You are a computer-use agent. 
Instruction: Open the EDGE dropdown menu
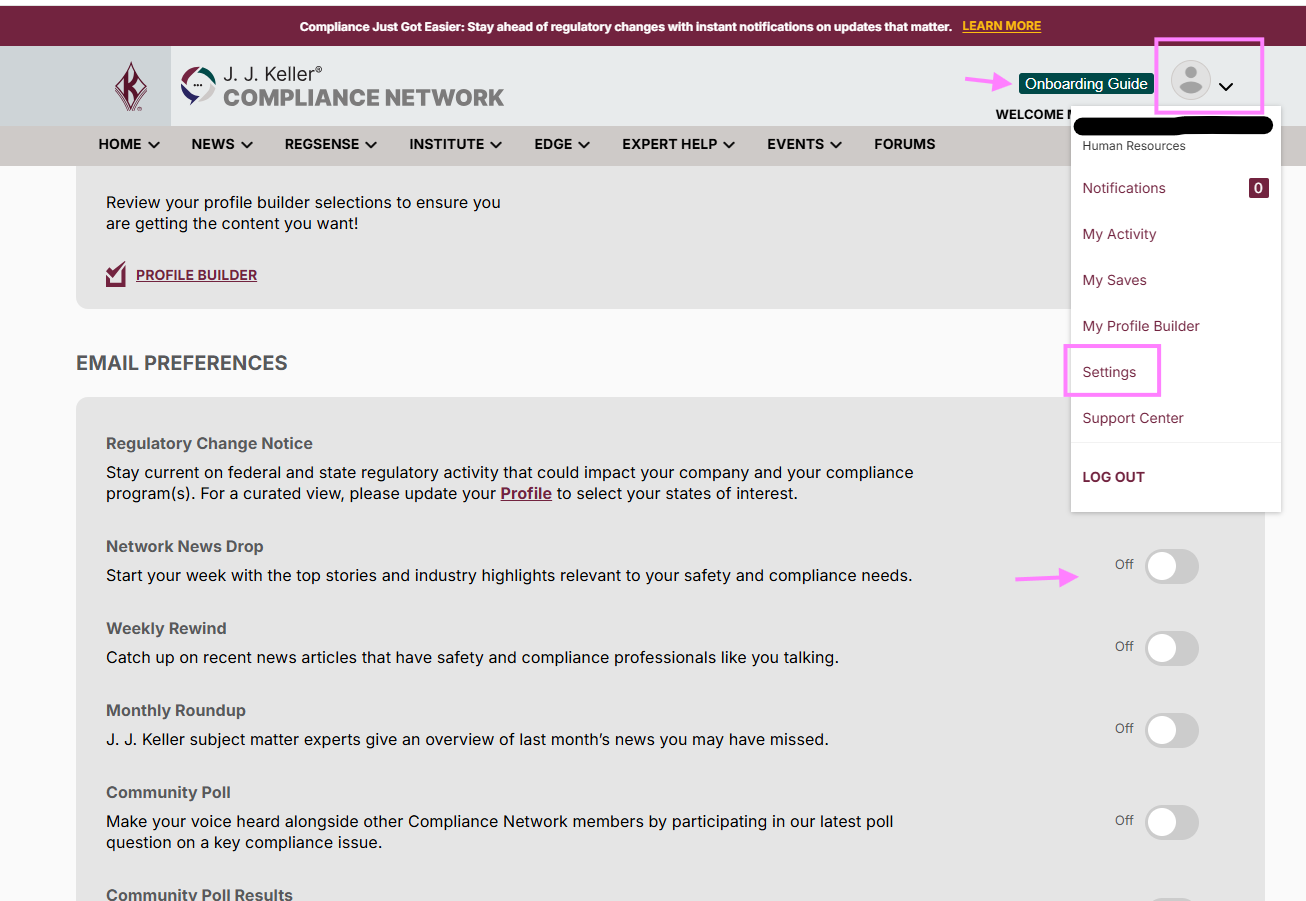[562, 144]
